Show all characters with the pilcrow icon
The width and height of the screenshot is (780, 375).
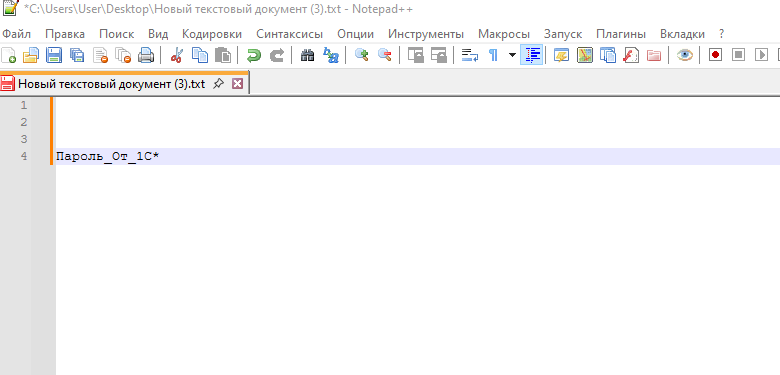(x=493, y=55)
